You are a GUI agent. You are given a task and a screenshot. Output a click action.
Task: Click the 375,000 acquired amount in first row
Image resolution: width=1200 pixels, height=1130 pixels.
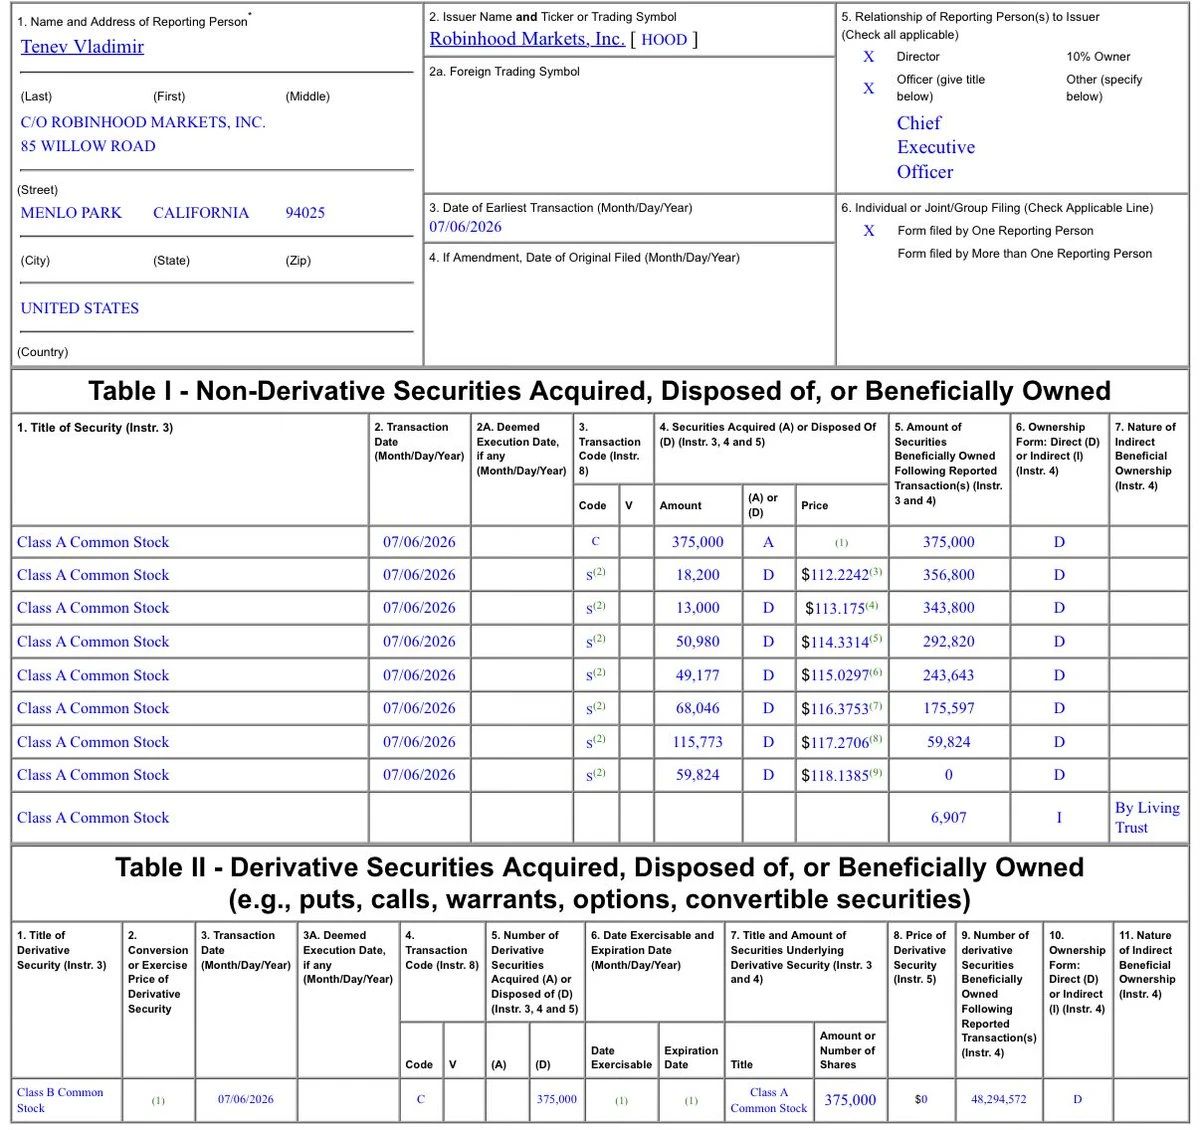click(x=697, y=542)
